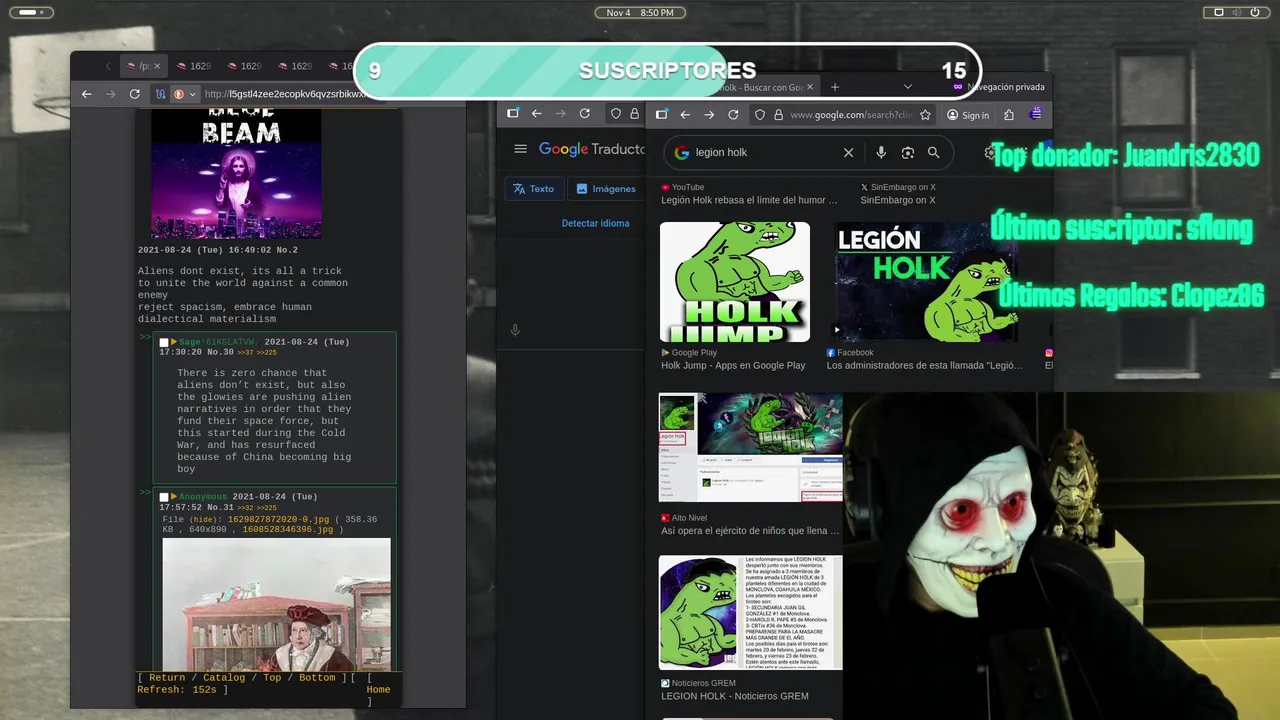
Task: Reload the page in the Tor browser
Action: coord(135,94)
